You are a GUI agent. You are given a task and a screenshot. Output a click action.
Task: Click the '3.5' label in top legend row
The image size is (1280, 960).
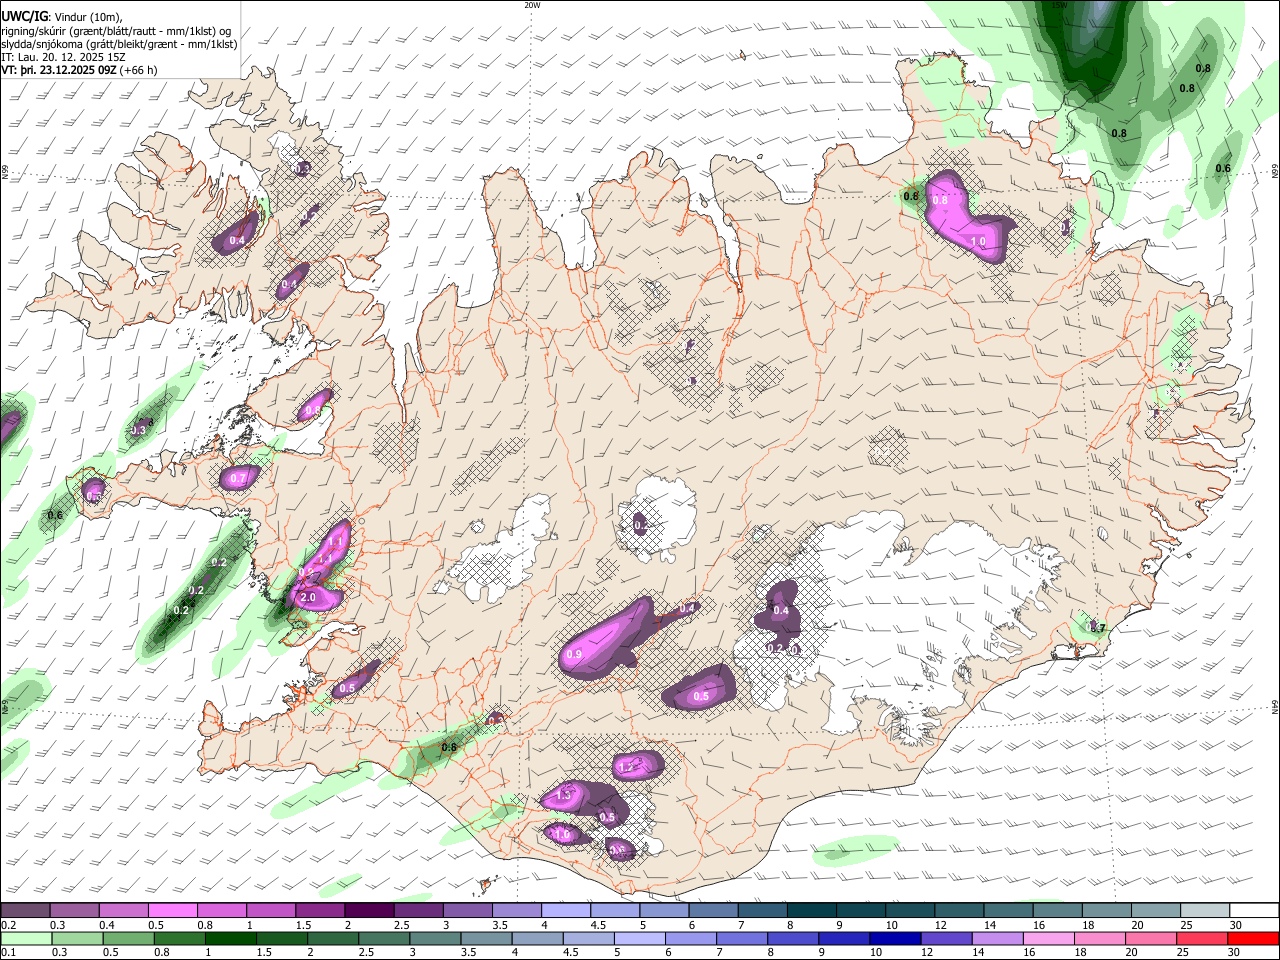pos(499,925)
